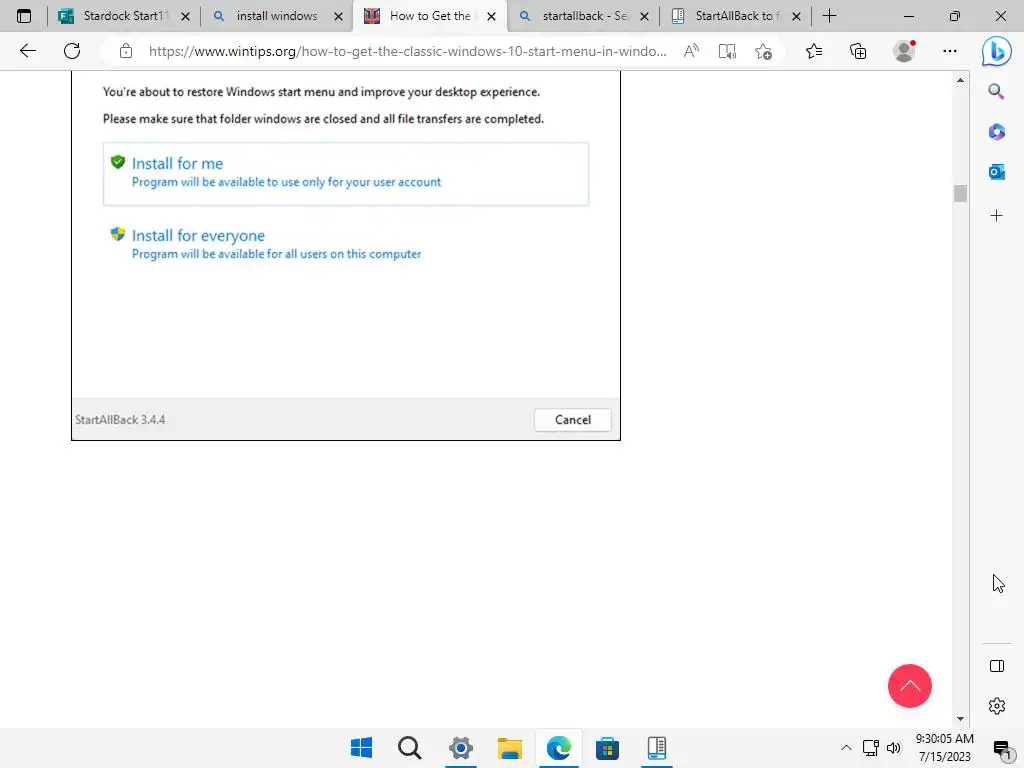Image resolution: width=1024 pixels, height=768 pixels.
Task: Open Bing Chat sidebar button
Action: click(997, 51)
